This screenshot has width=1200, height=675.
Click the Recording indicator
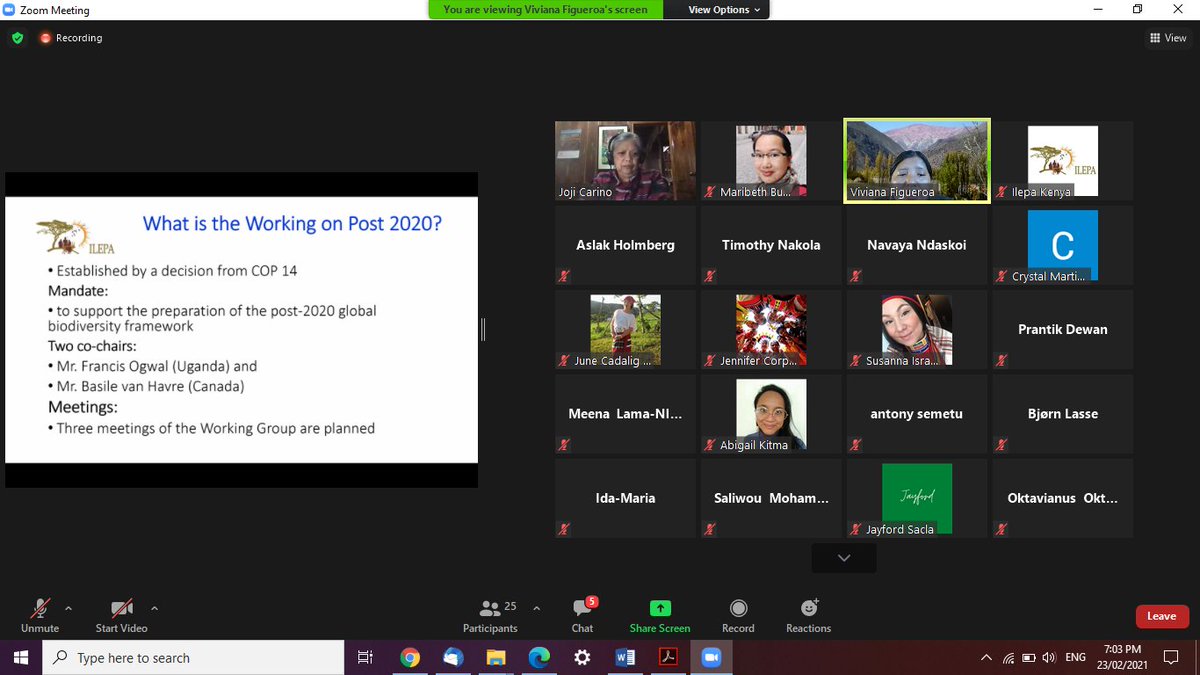[71, 38]
